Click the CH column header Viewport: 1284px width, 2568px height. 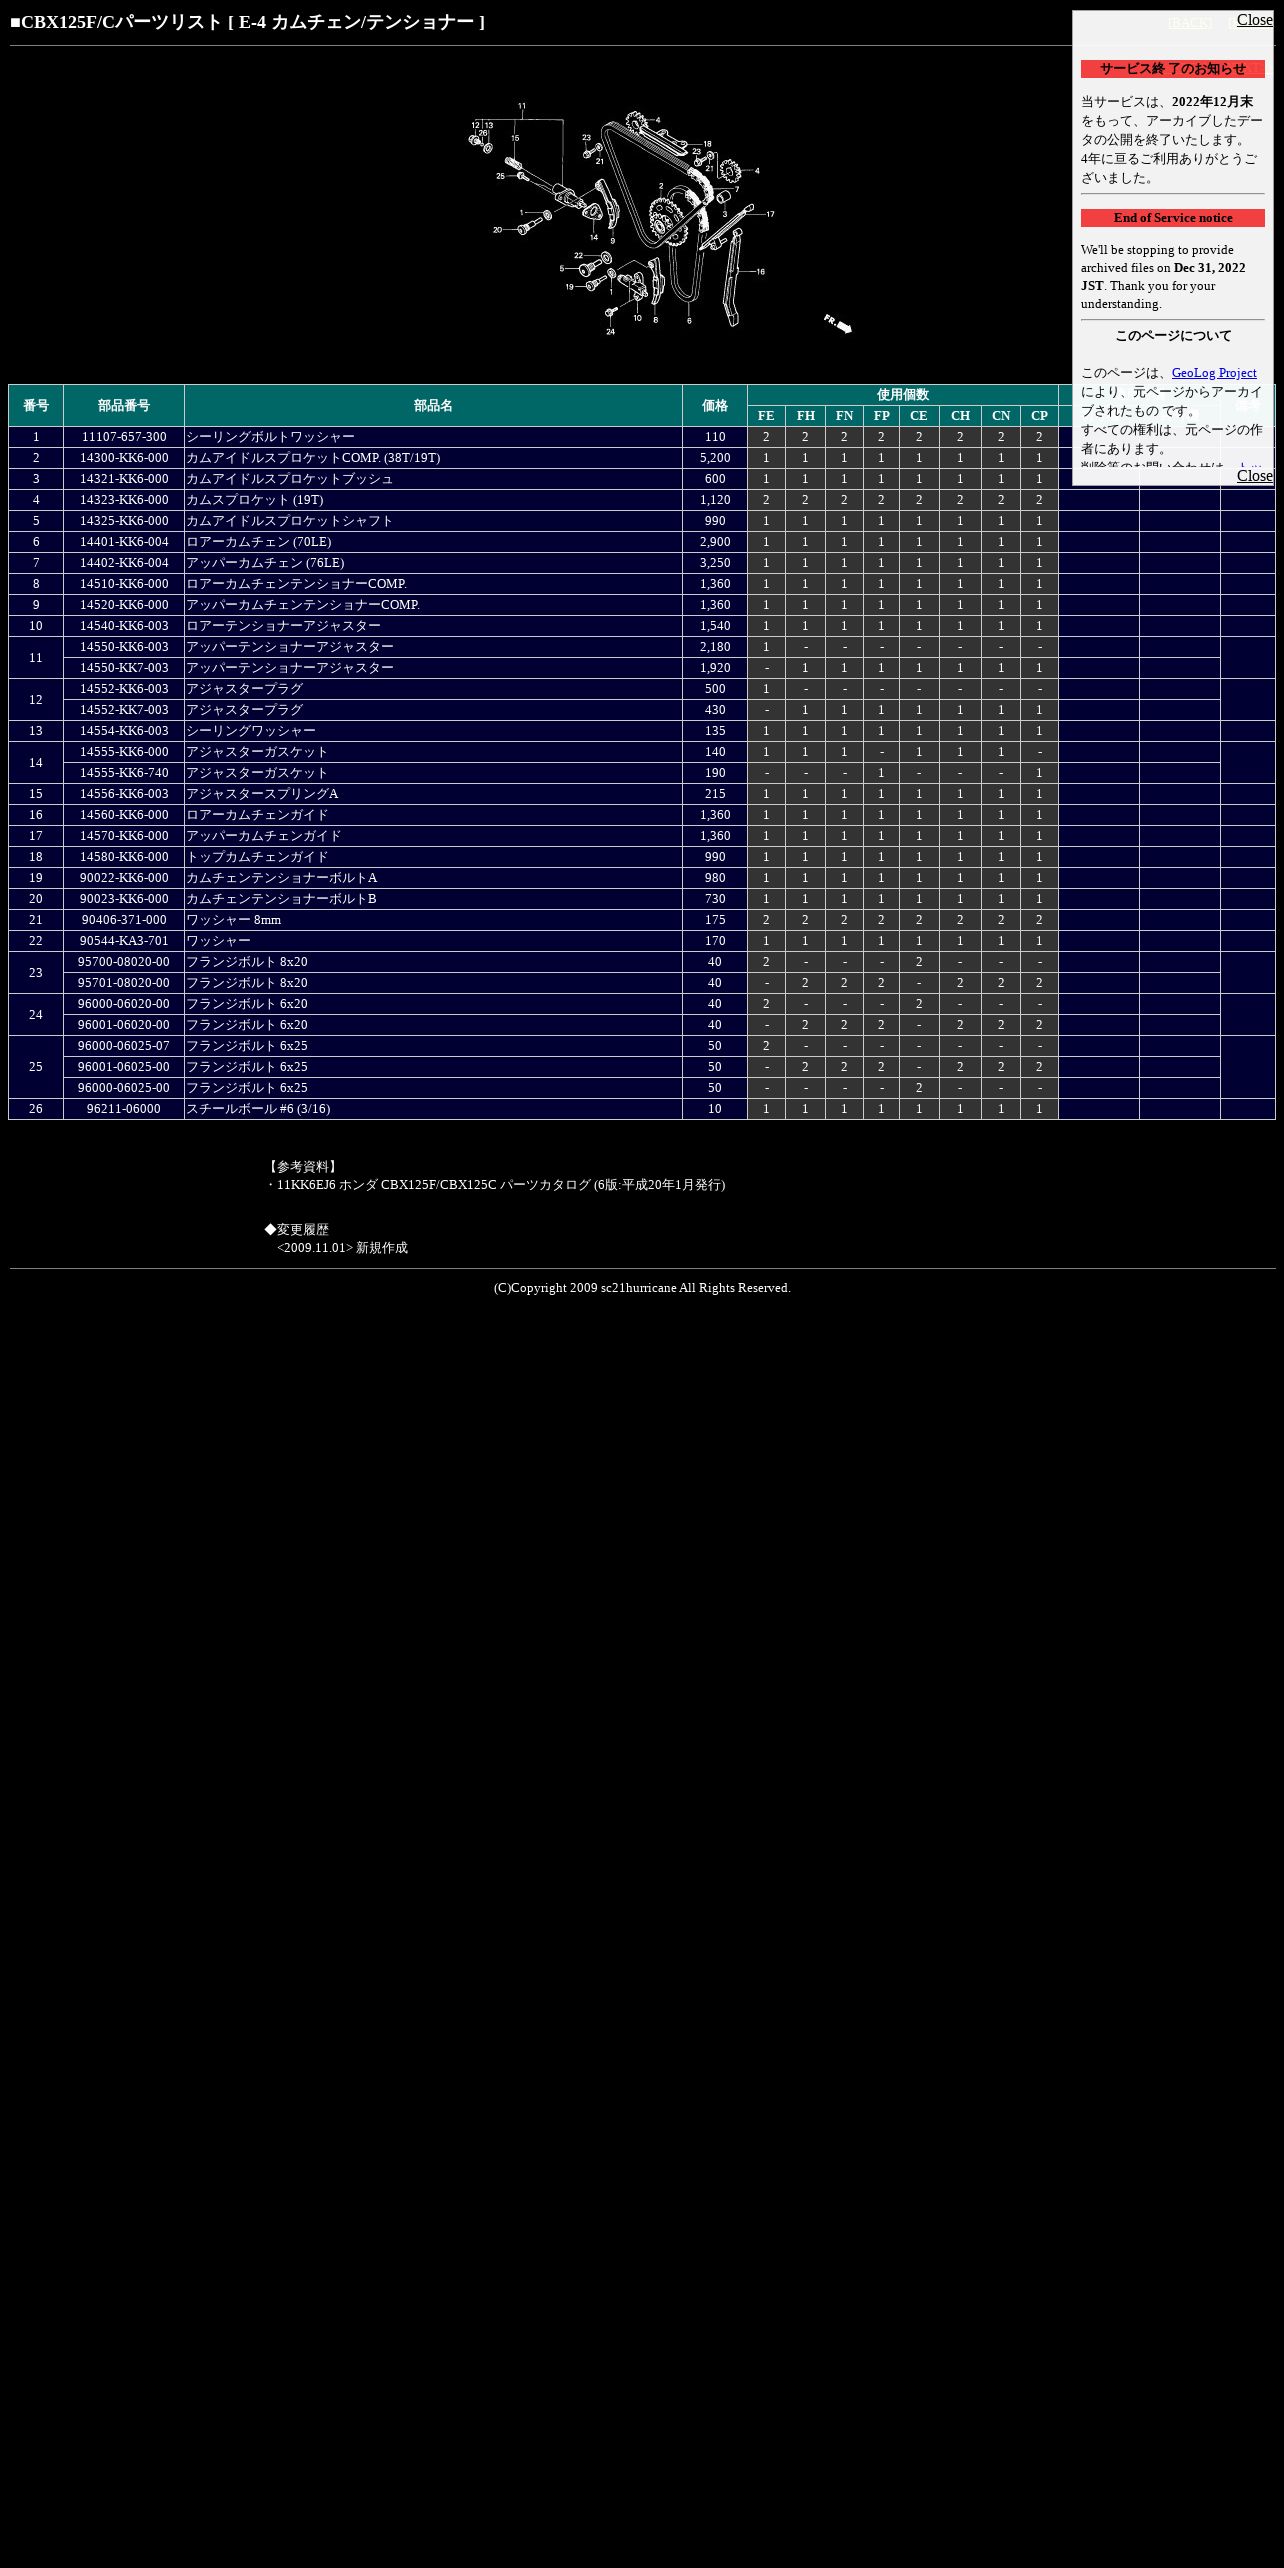tap(960, 416)
